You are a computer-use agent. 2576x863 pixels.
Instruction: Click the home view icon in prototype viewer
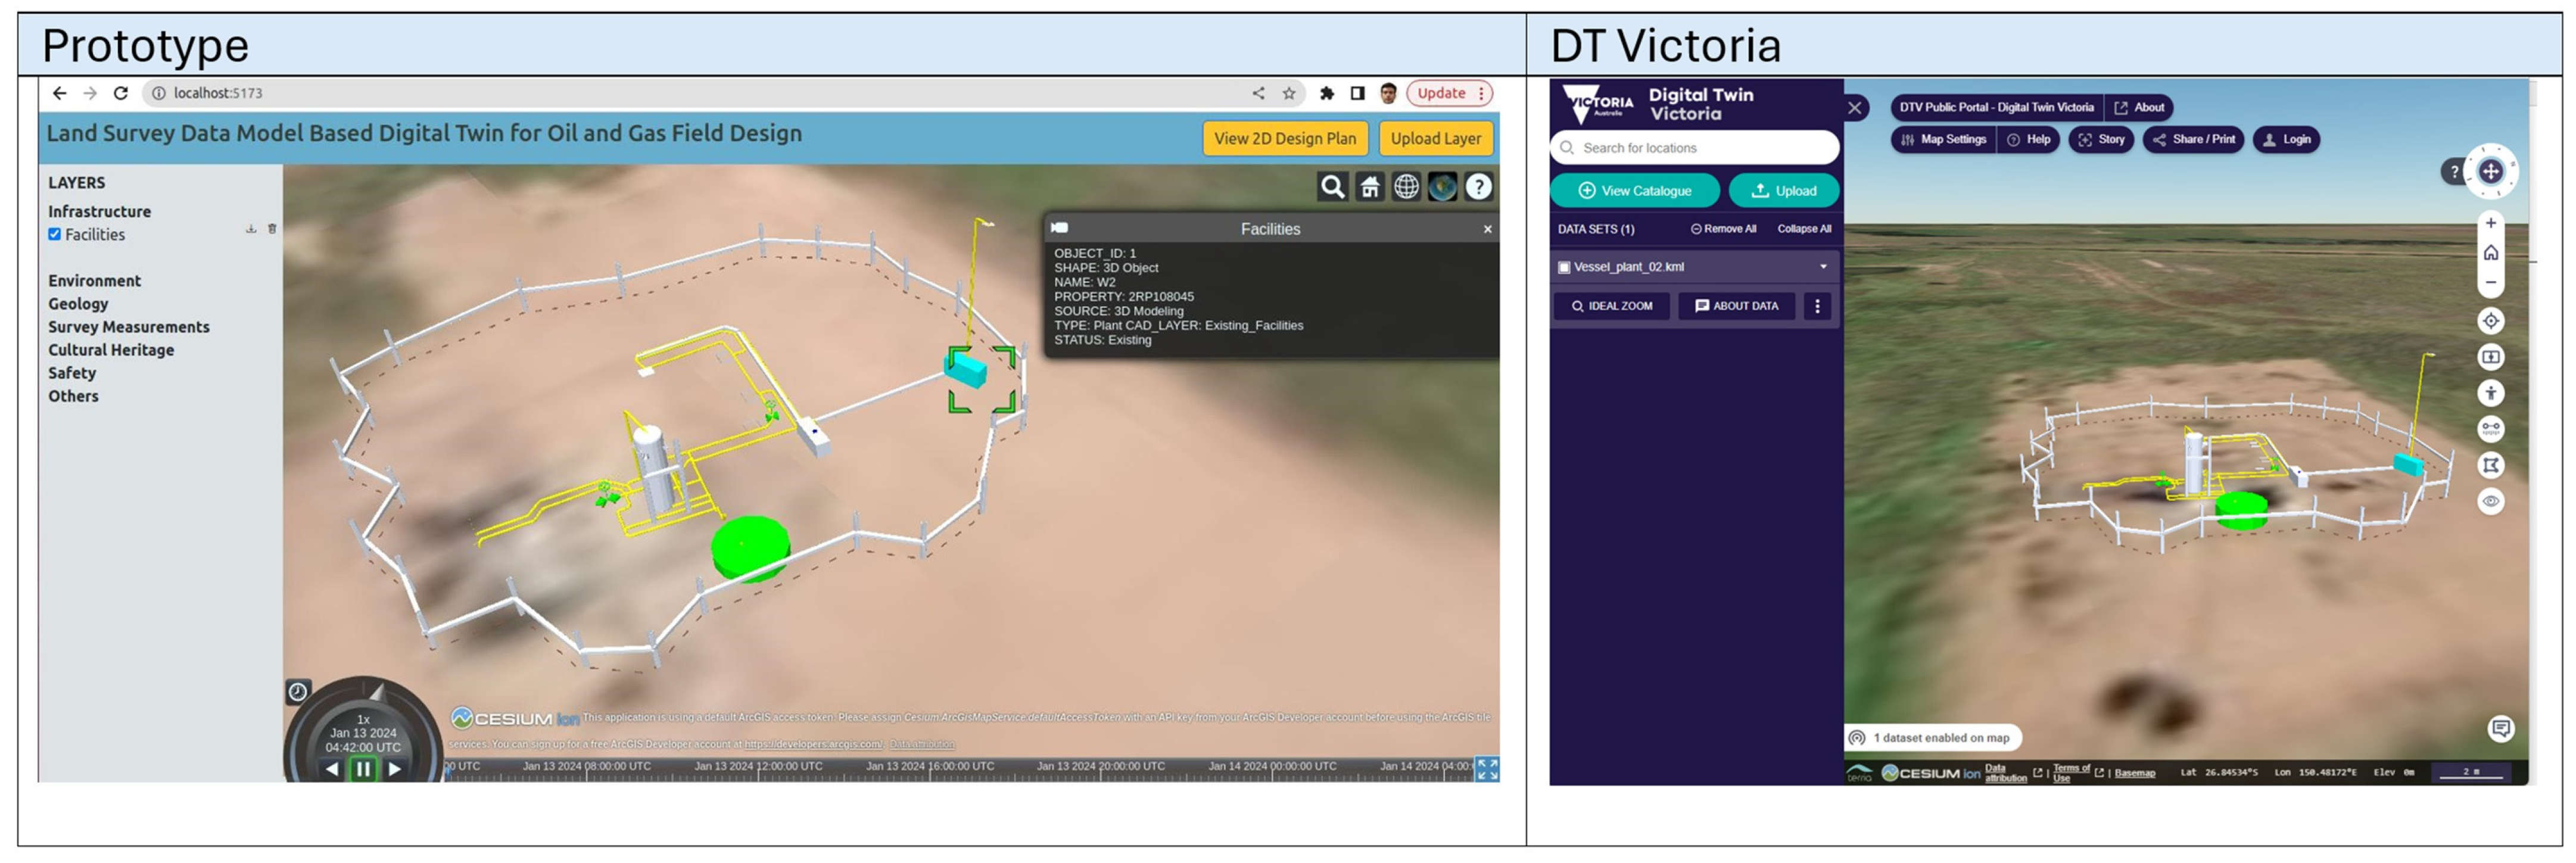[1369, 187]
